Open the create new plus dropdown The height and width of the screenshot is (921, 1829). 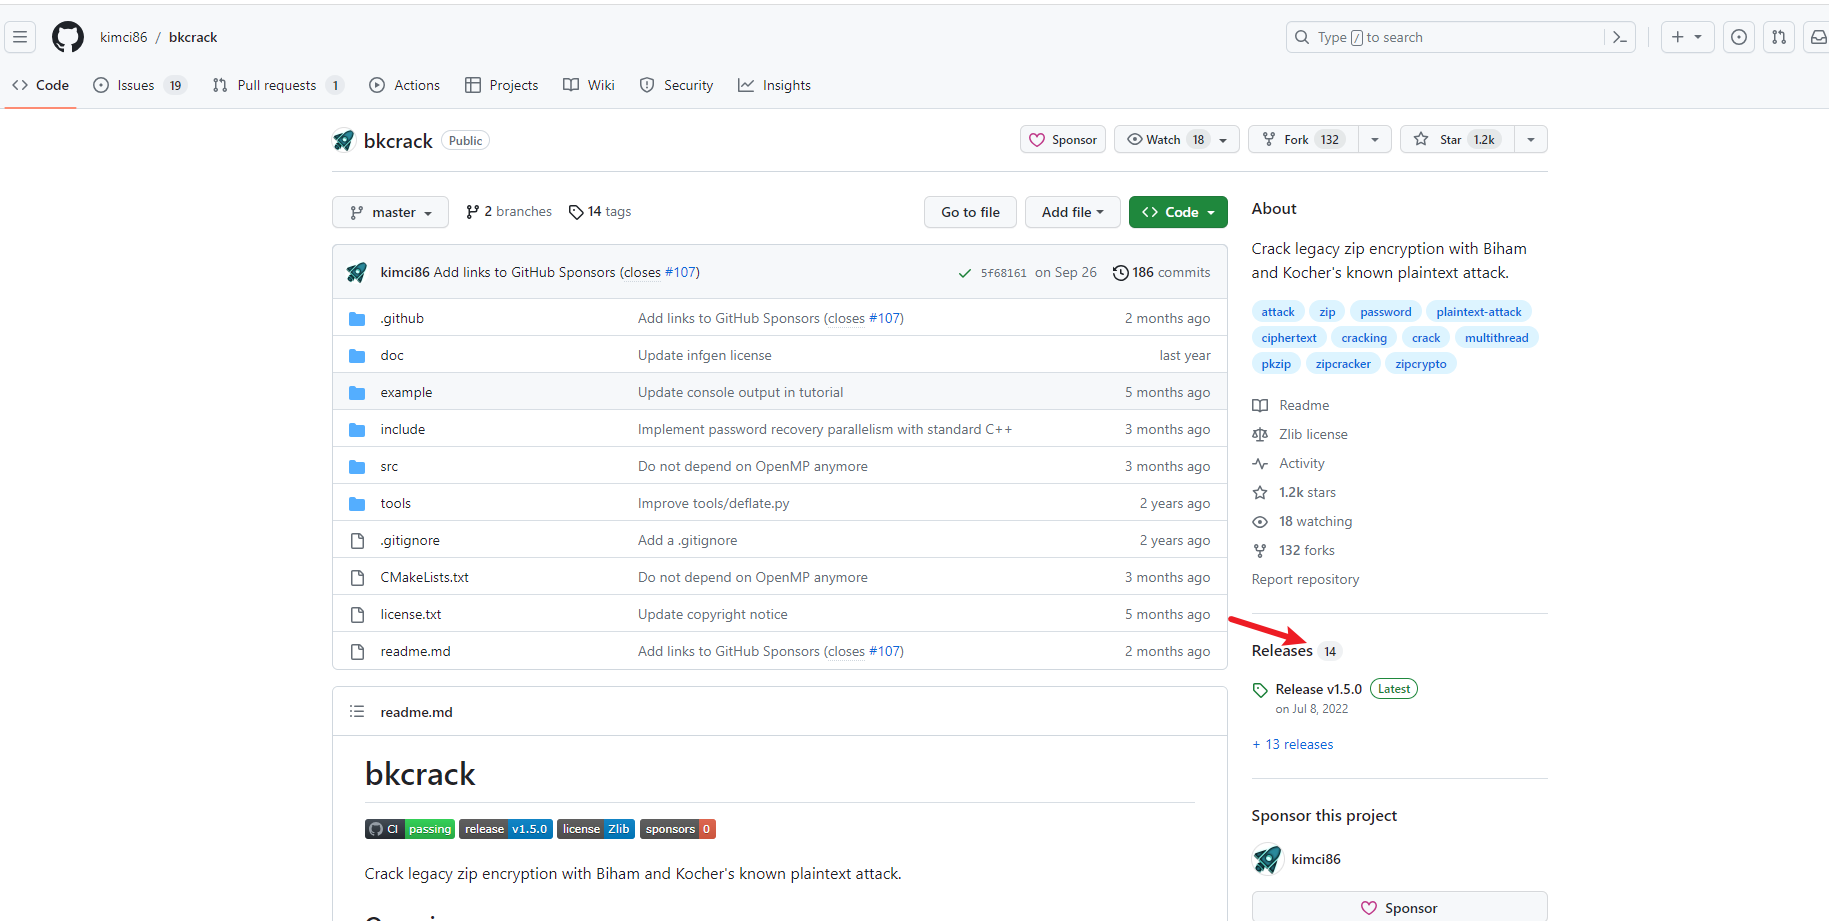(x=1687, y=37)
